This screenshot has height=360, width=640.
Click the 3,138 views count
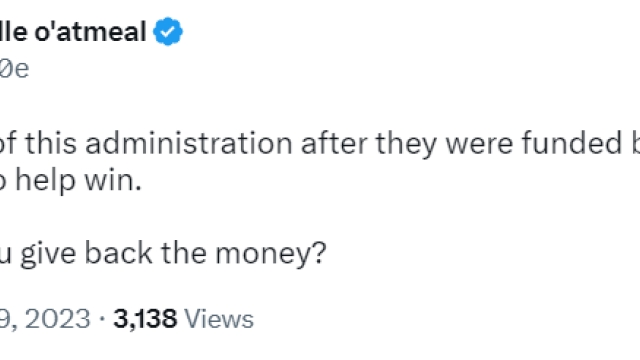[x=145, y=318]
